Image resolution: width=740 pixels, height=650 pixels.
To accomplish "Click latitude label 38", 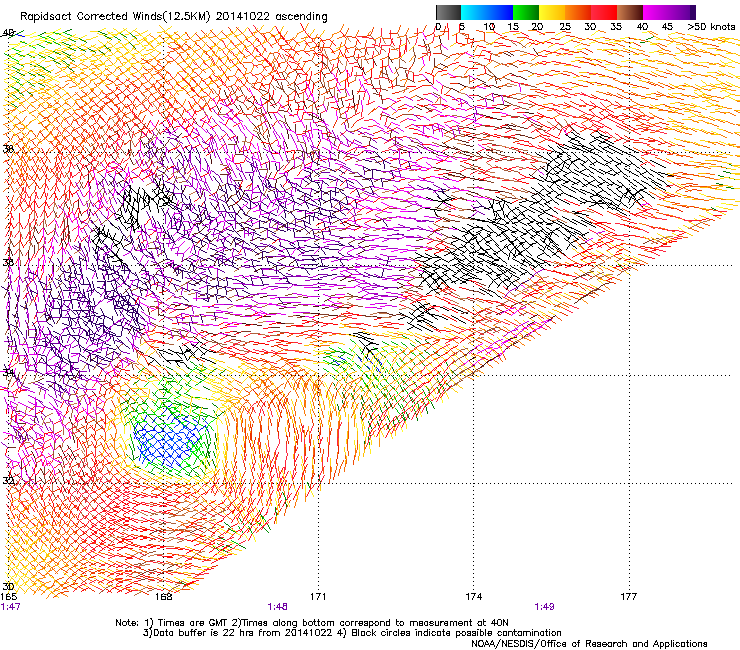I will click(8, 149).
